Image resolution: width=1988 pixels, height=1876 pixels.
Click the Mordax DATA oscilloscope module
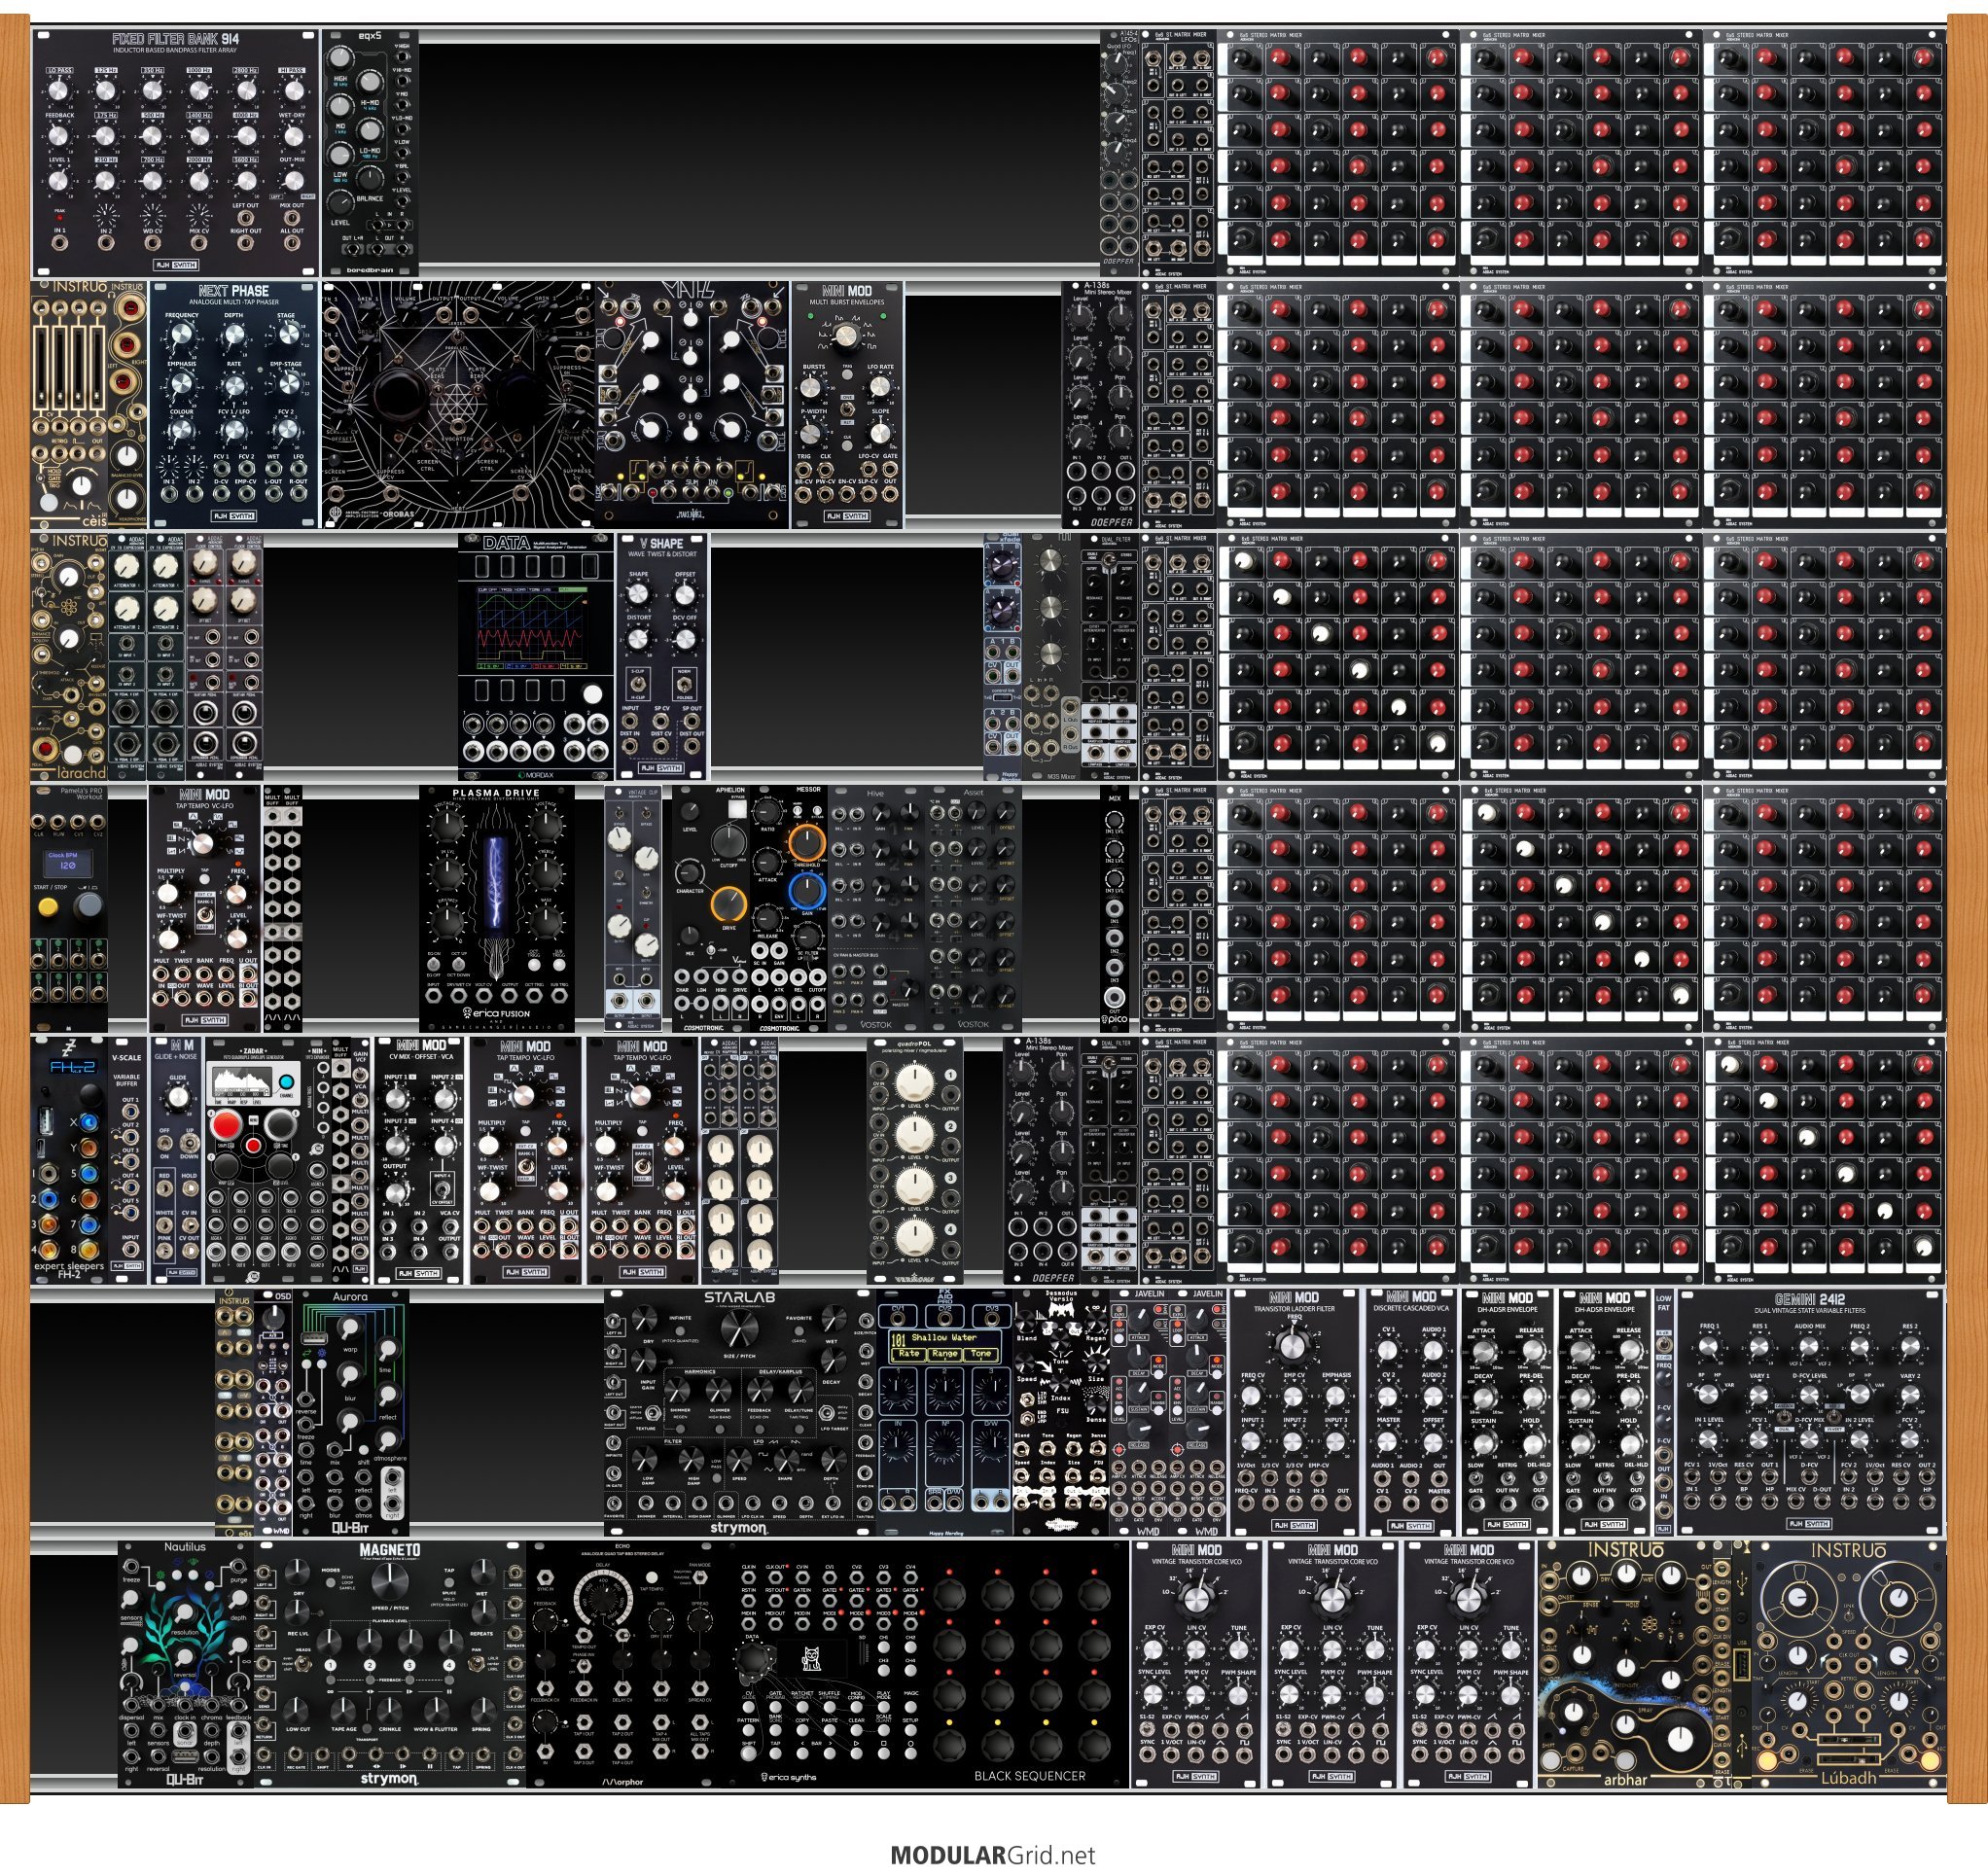coord(536,657)
